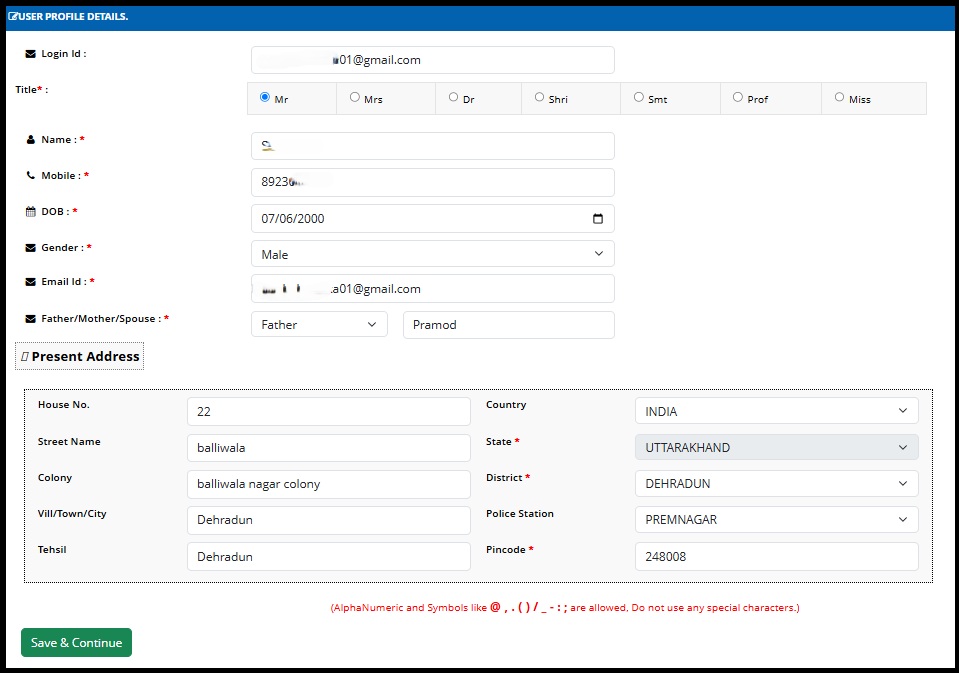The image size is (959, 673).
Task: Click the Save & Continue button
Action: pos(76,642)
